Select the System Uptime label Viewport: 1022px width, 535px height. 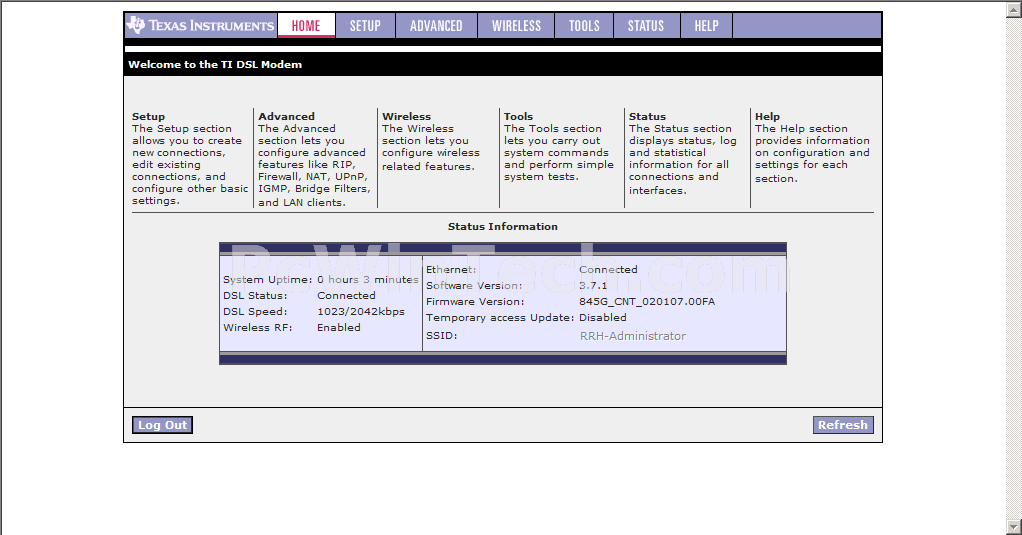click(268, 280)
